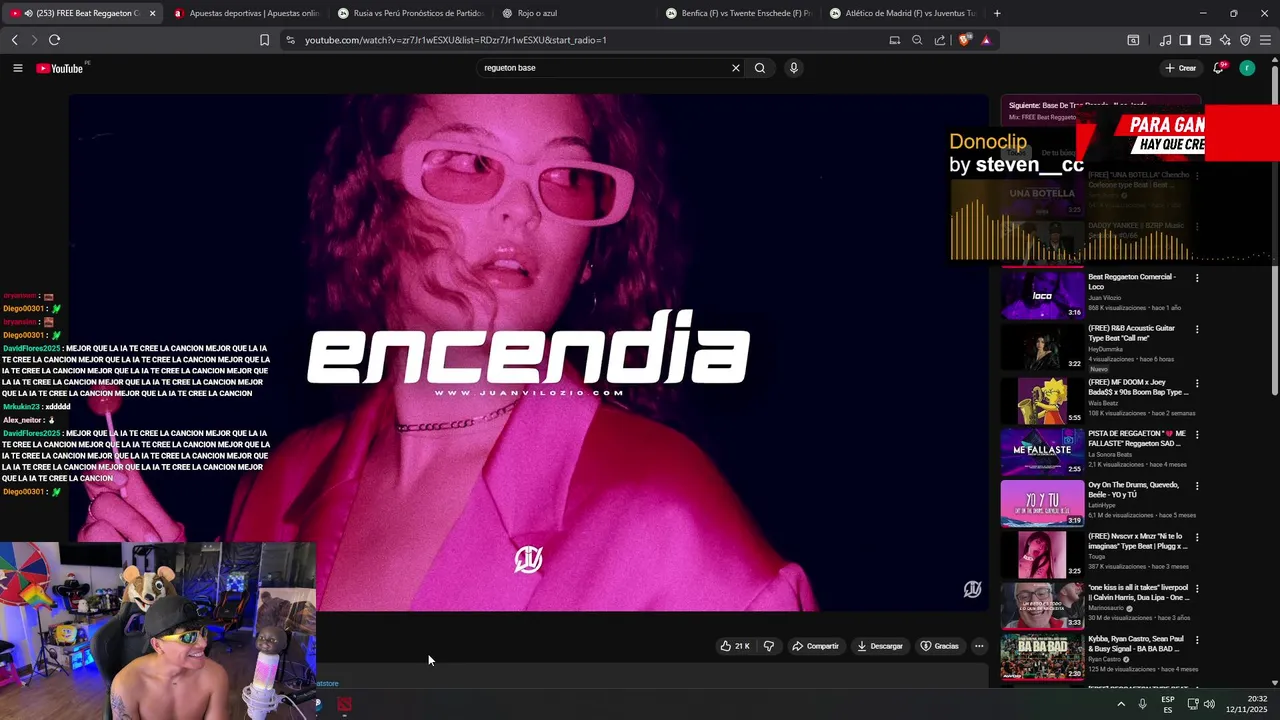
Task: Share this page with the address bar share icon
Action: pyautogui.click(x=940, y=40)
